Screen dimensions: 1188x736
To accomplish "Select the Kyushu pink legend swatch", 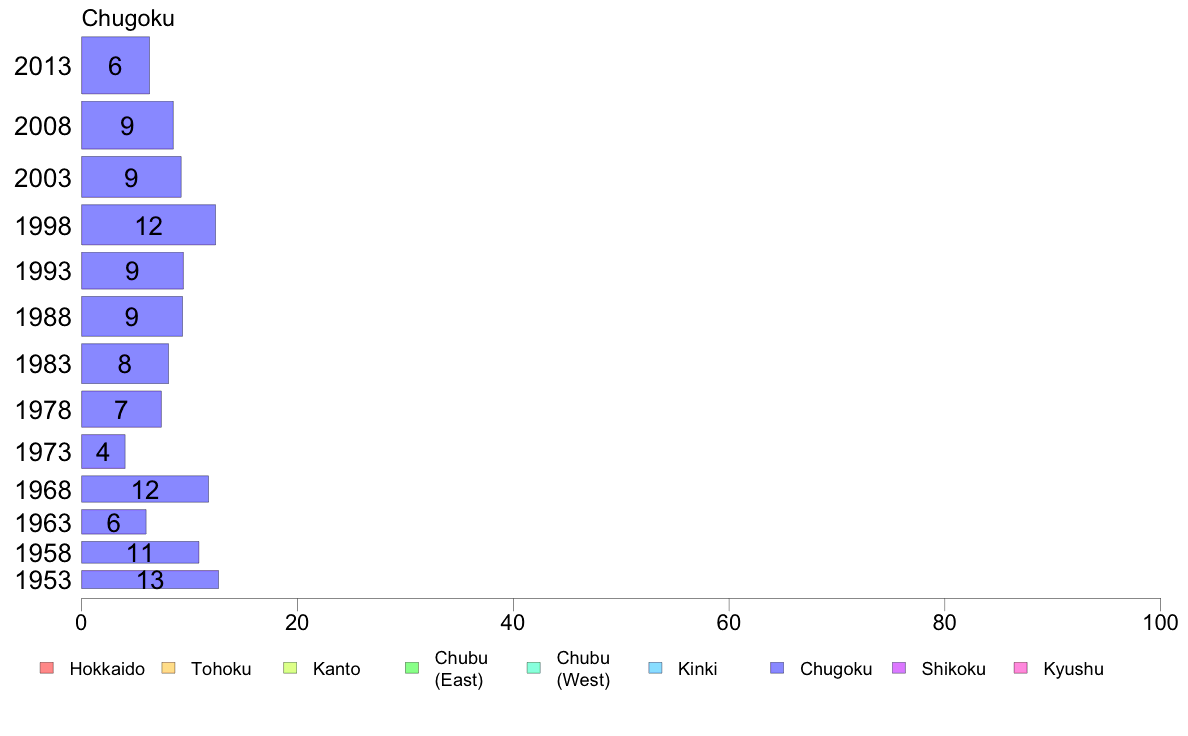I will [x=1021, y=668].
